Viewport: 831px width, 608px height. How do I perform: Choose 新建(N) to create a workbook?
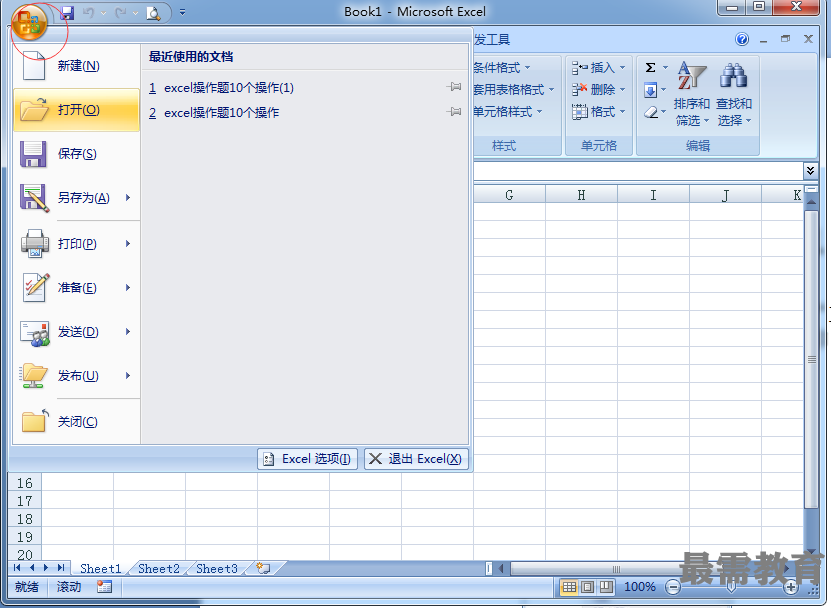click(76, 66)
